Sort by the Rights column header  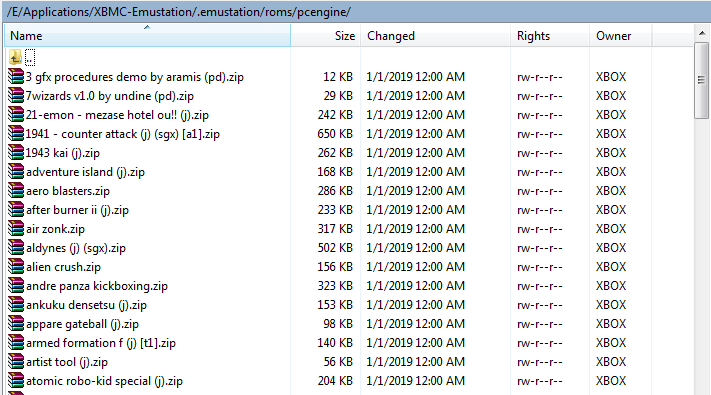[550, 35]
